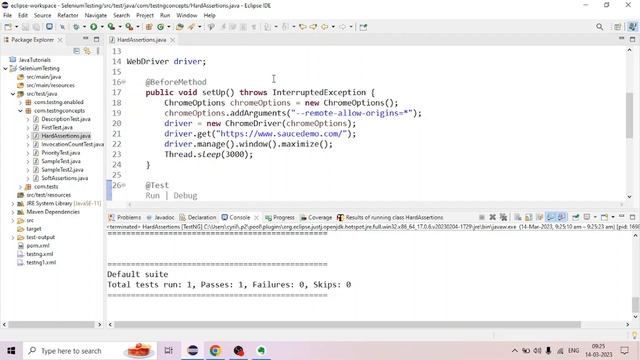
Task: Toggle Show Console on standard output change
Action: [551, 217]
